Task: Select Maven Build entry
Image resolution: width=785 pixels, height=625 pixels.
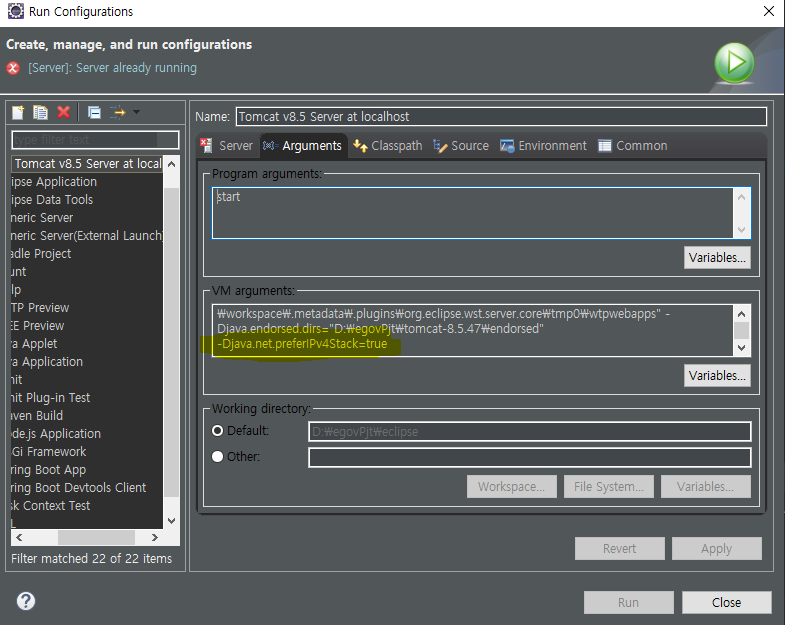Action: click(x=37, y=416)
